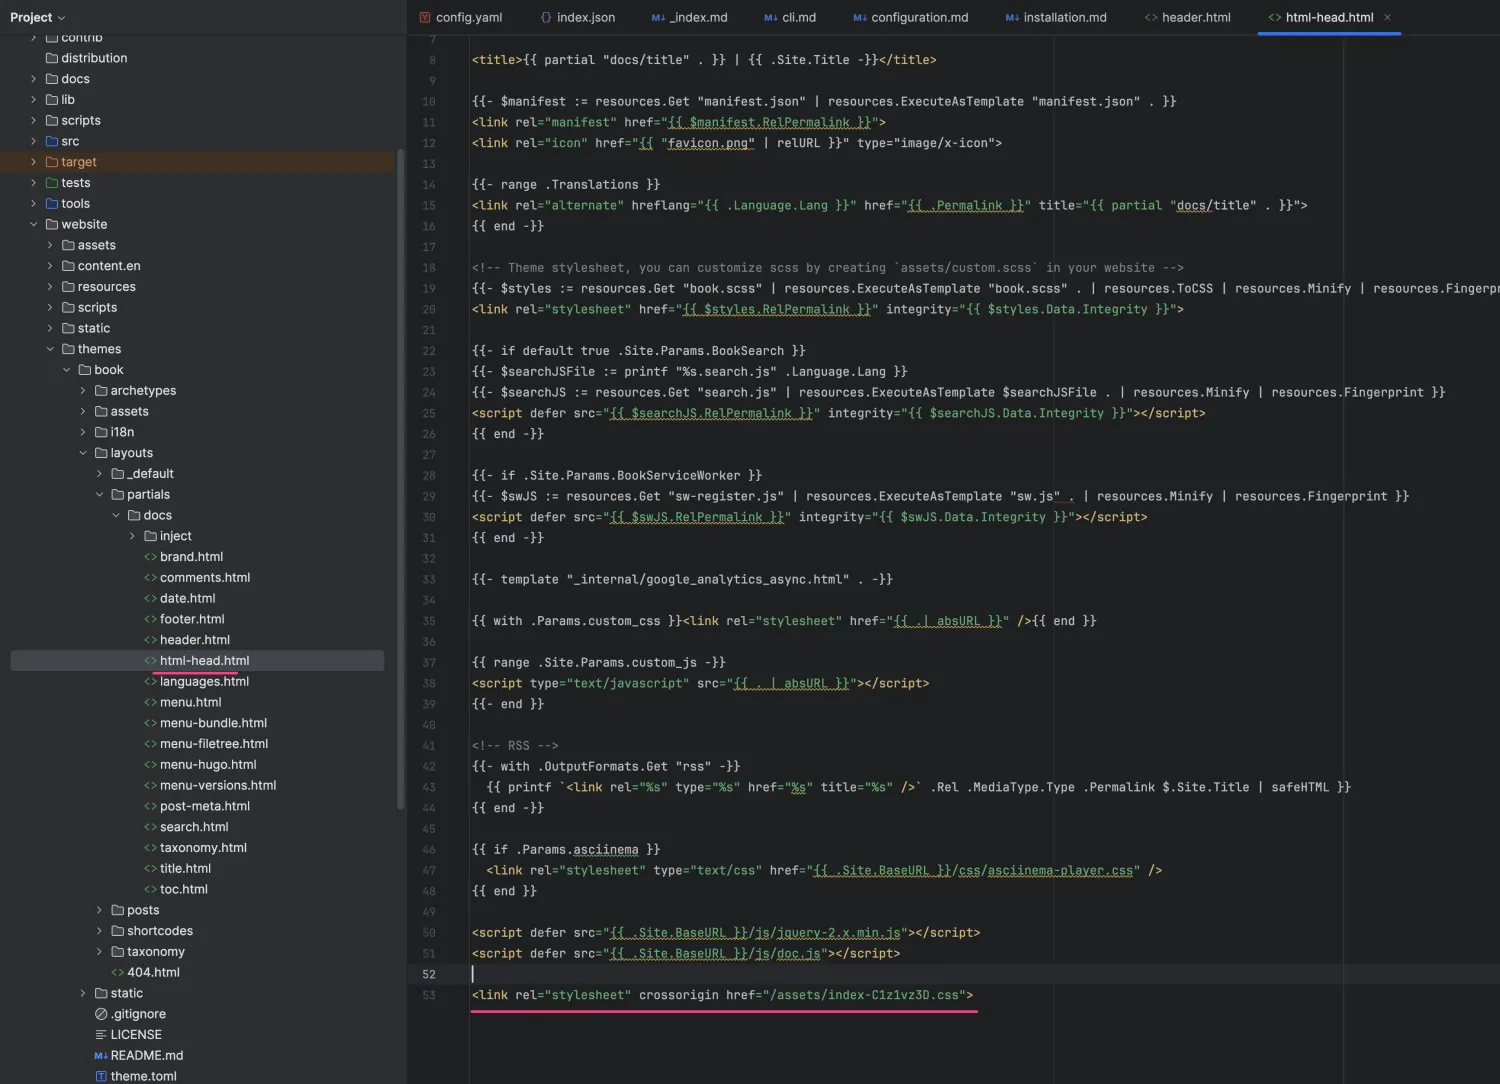Collapse the themes folder
This screenshot has height=1084, width=1500.
click(x=50, y=349)
